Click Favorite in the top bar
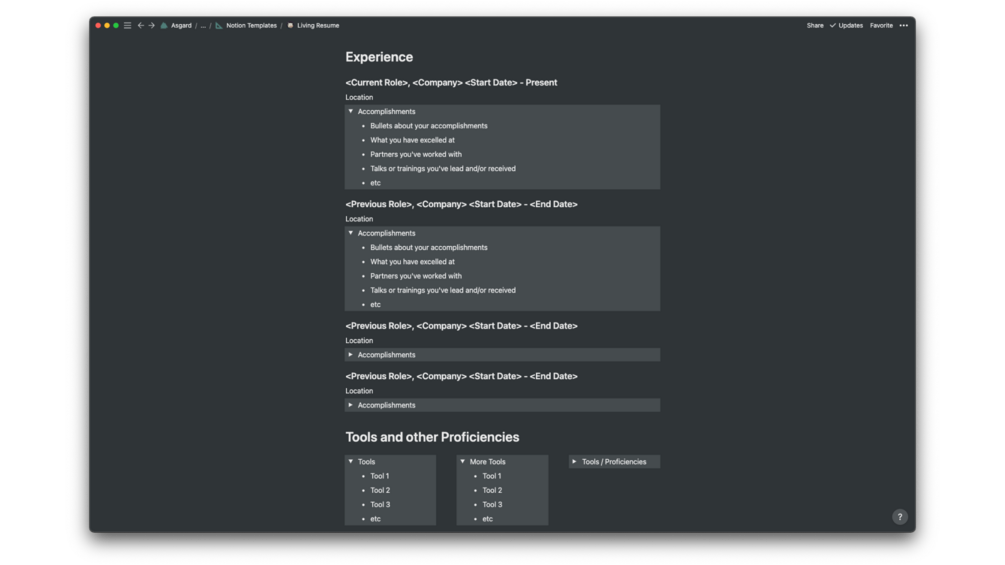 881,26
